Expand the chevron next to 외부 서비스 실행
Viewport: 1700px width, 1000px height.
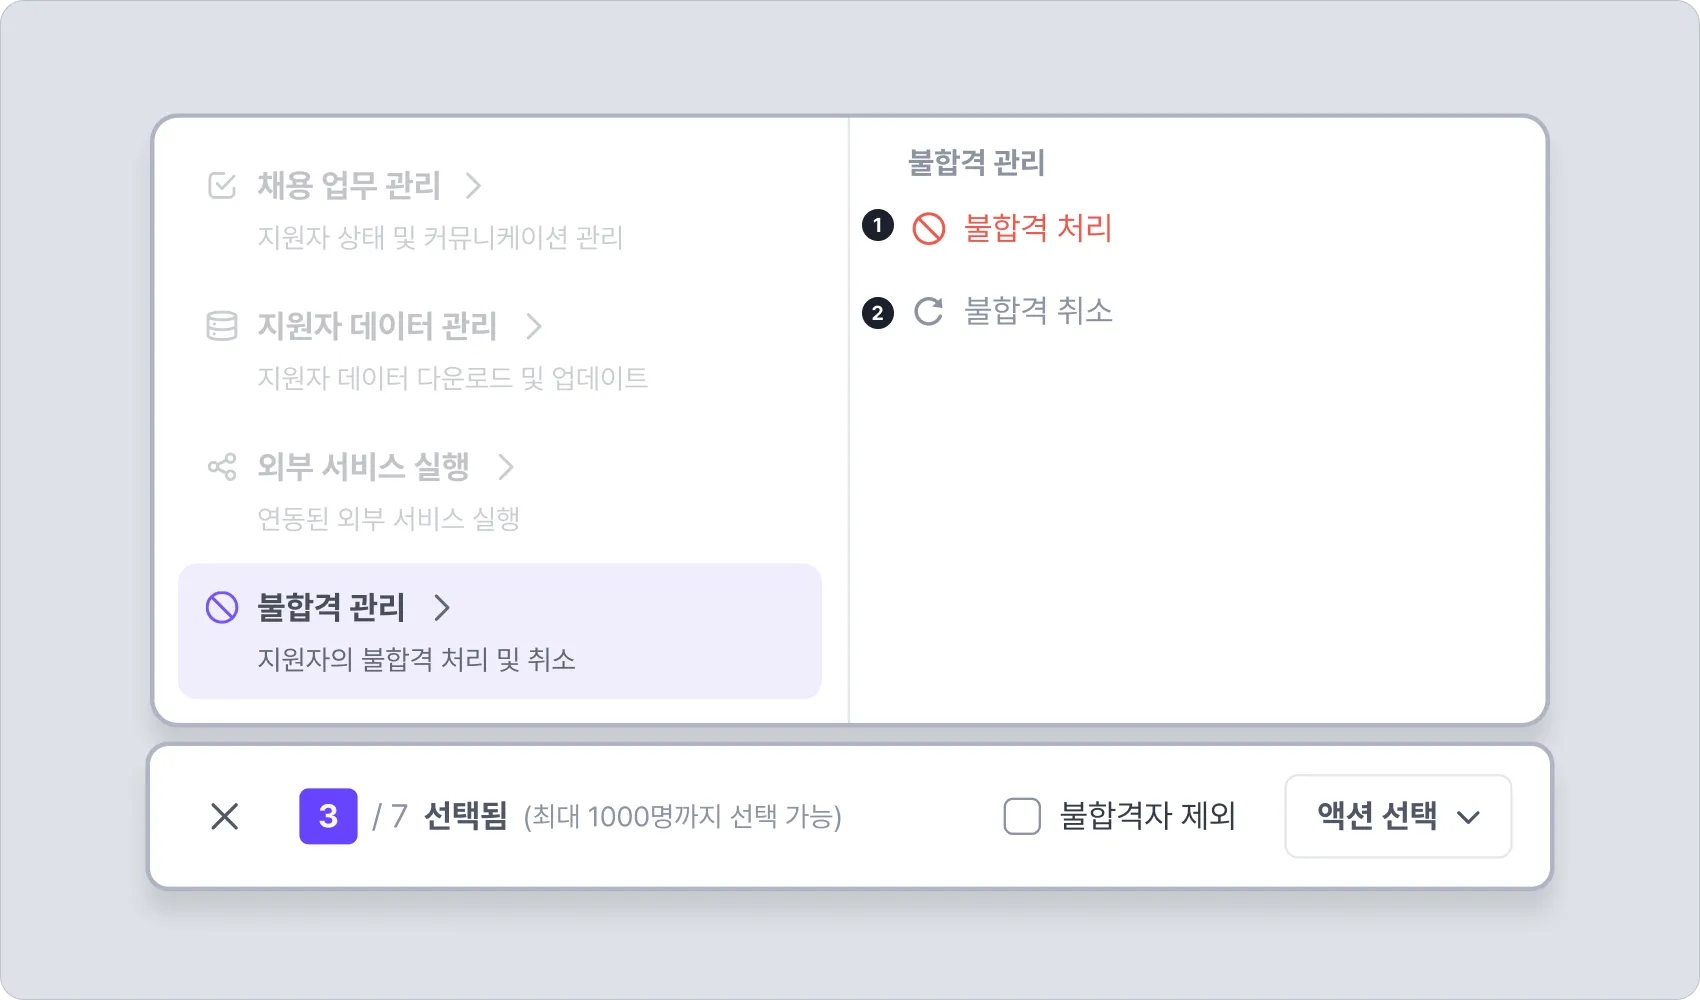[x=506, y=467]
